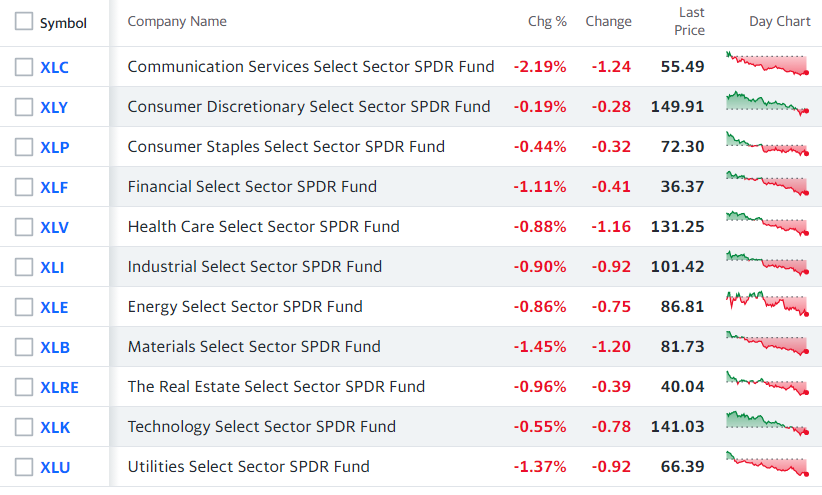
Task: Check the box for XLC
Action: point(24,67)
